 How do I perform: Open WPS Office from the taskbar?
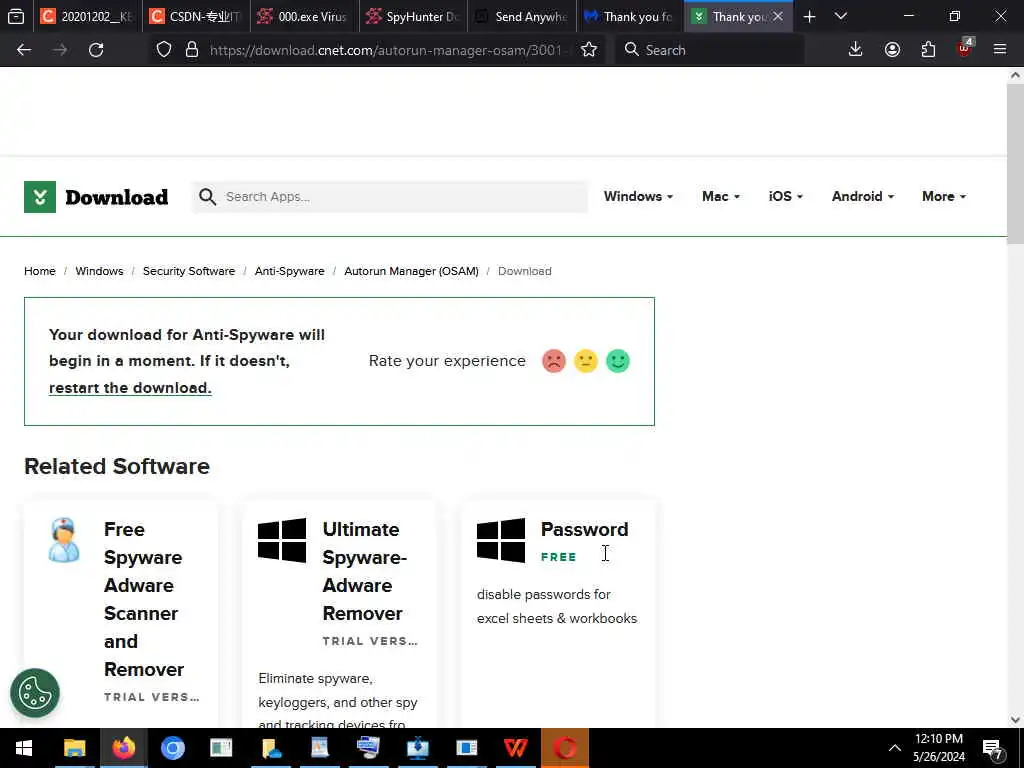[x=516, y=748]
